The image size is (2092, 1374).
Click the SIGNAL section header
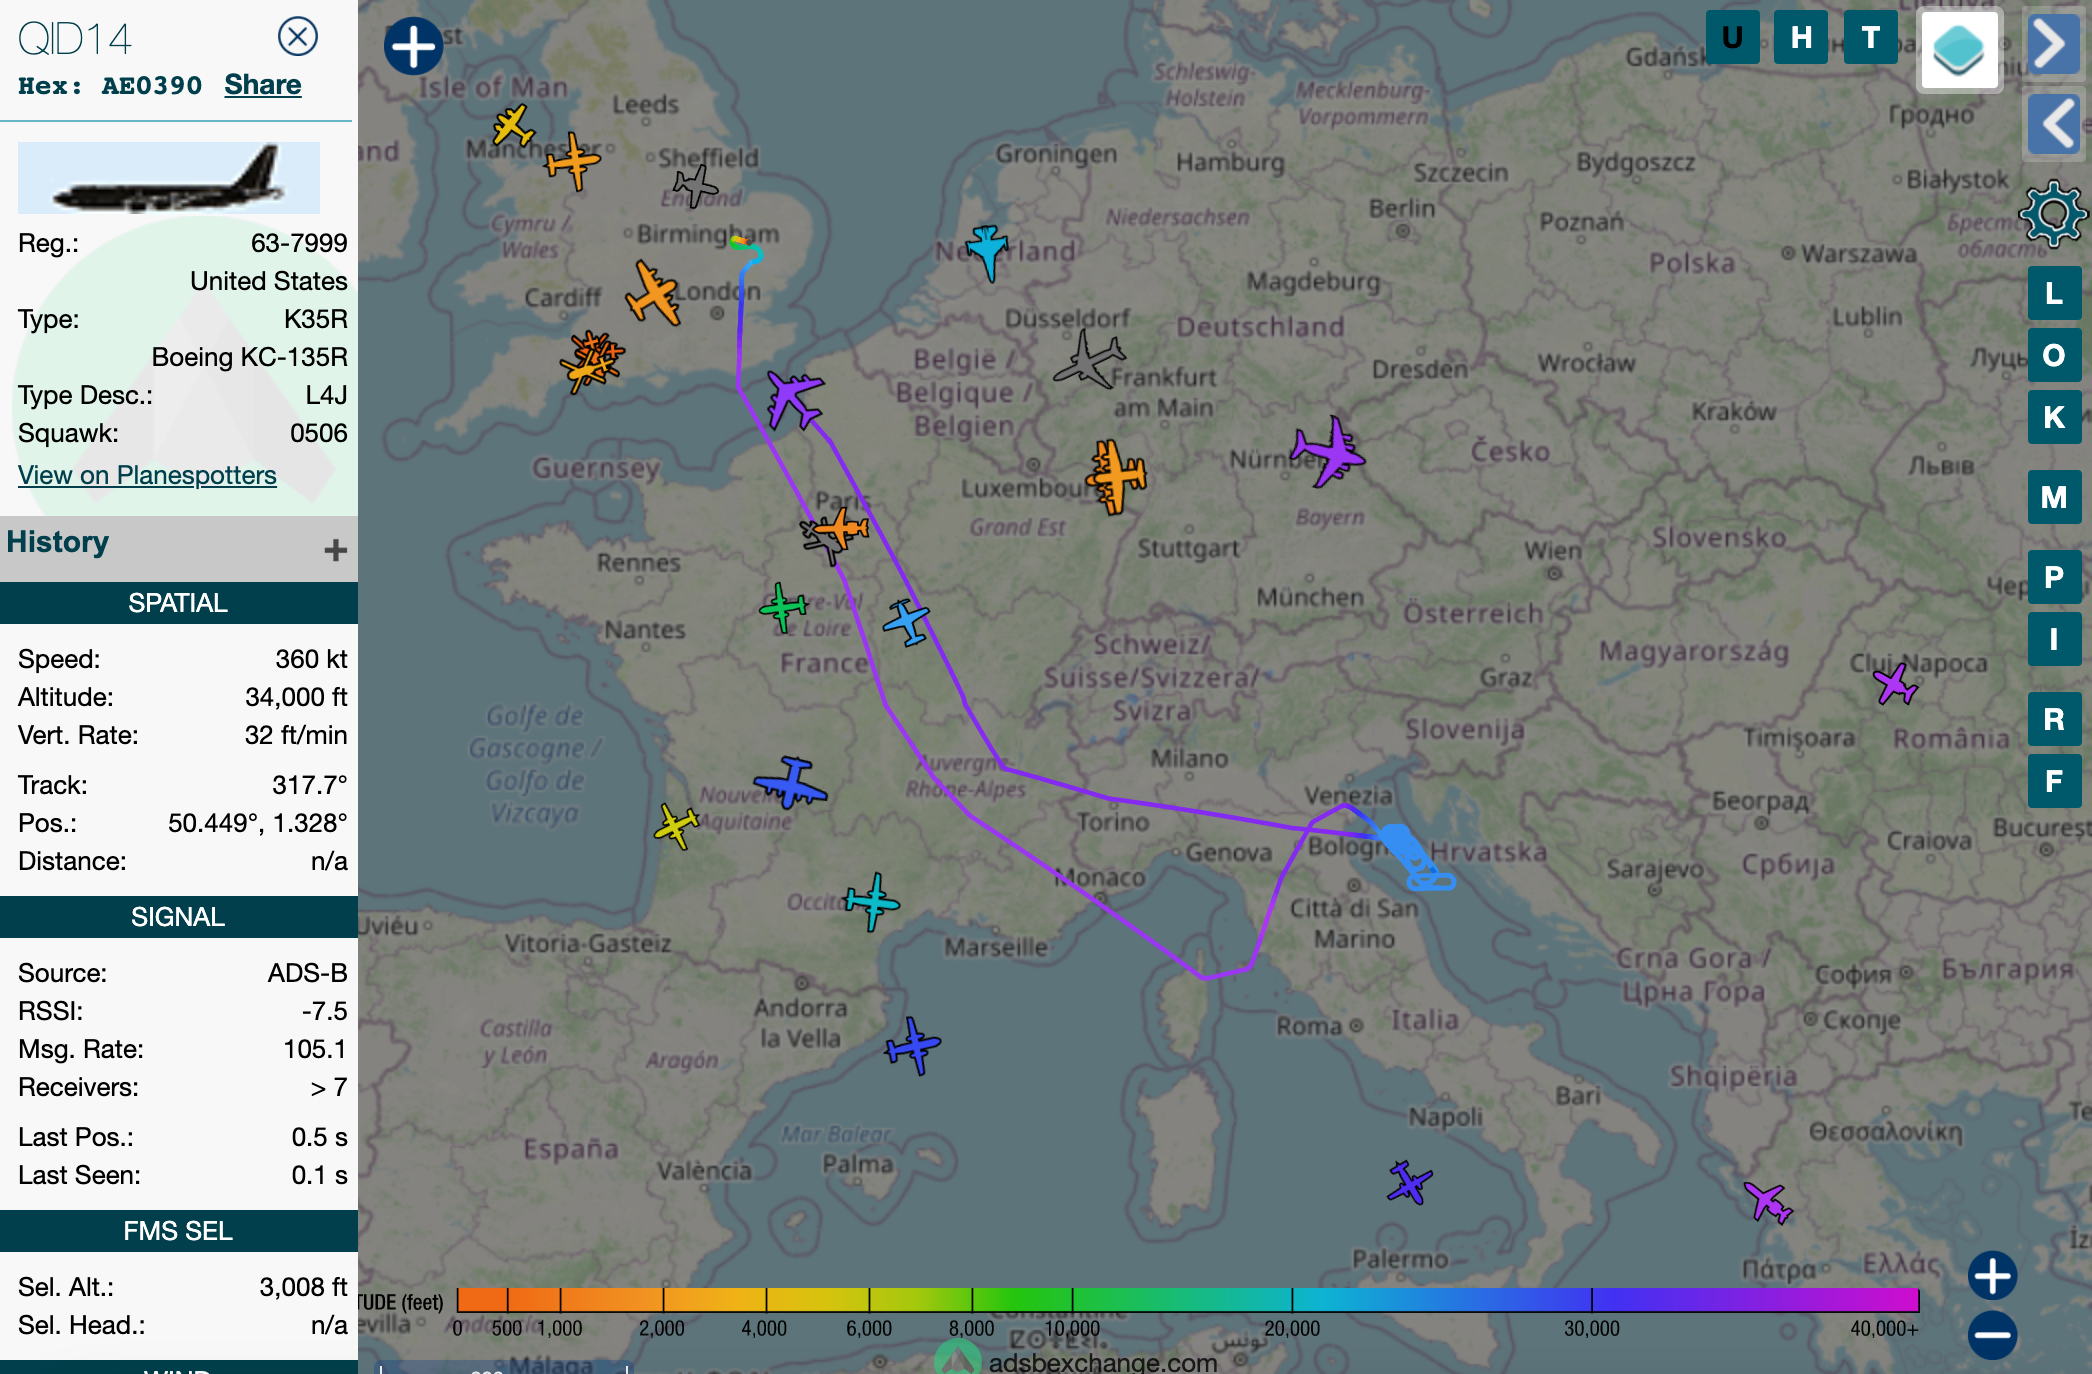coord(178,917)
